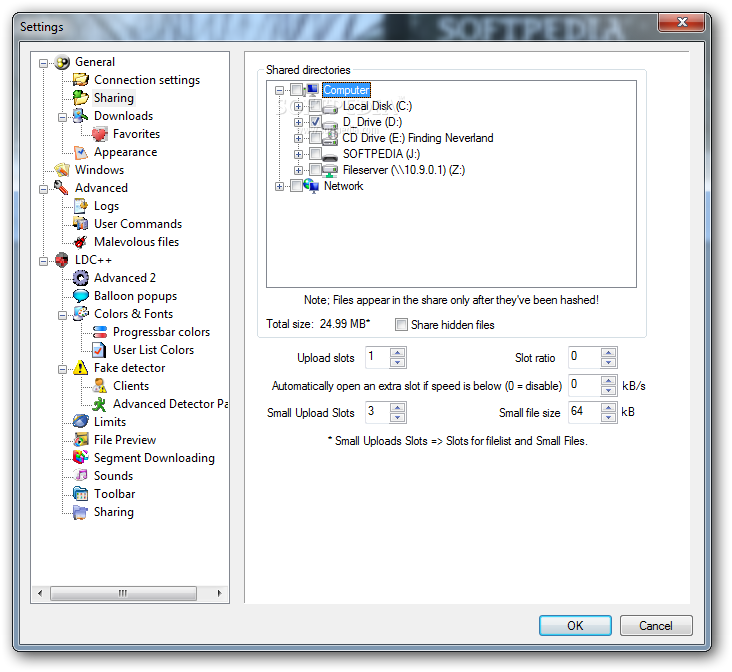Check the SOFTPEDIA (J:) checkbox

[316, 154]
